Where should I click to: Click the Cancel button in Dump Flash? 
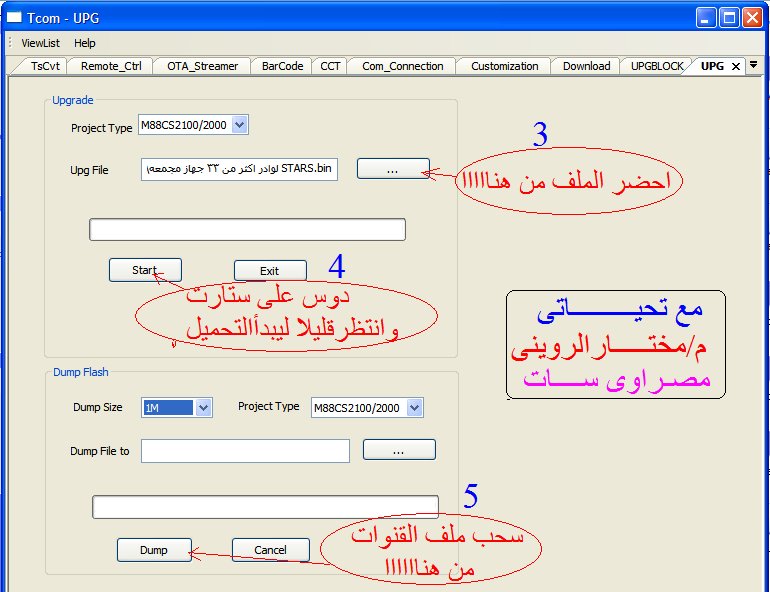tap(271, 550)
